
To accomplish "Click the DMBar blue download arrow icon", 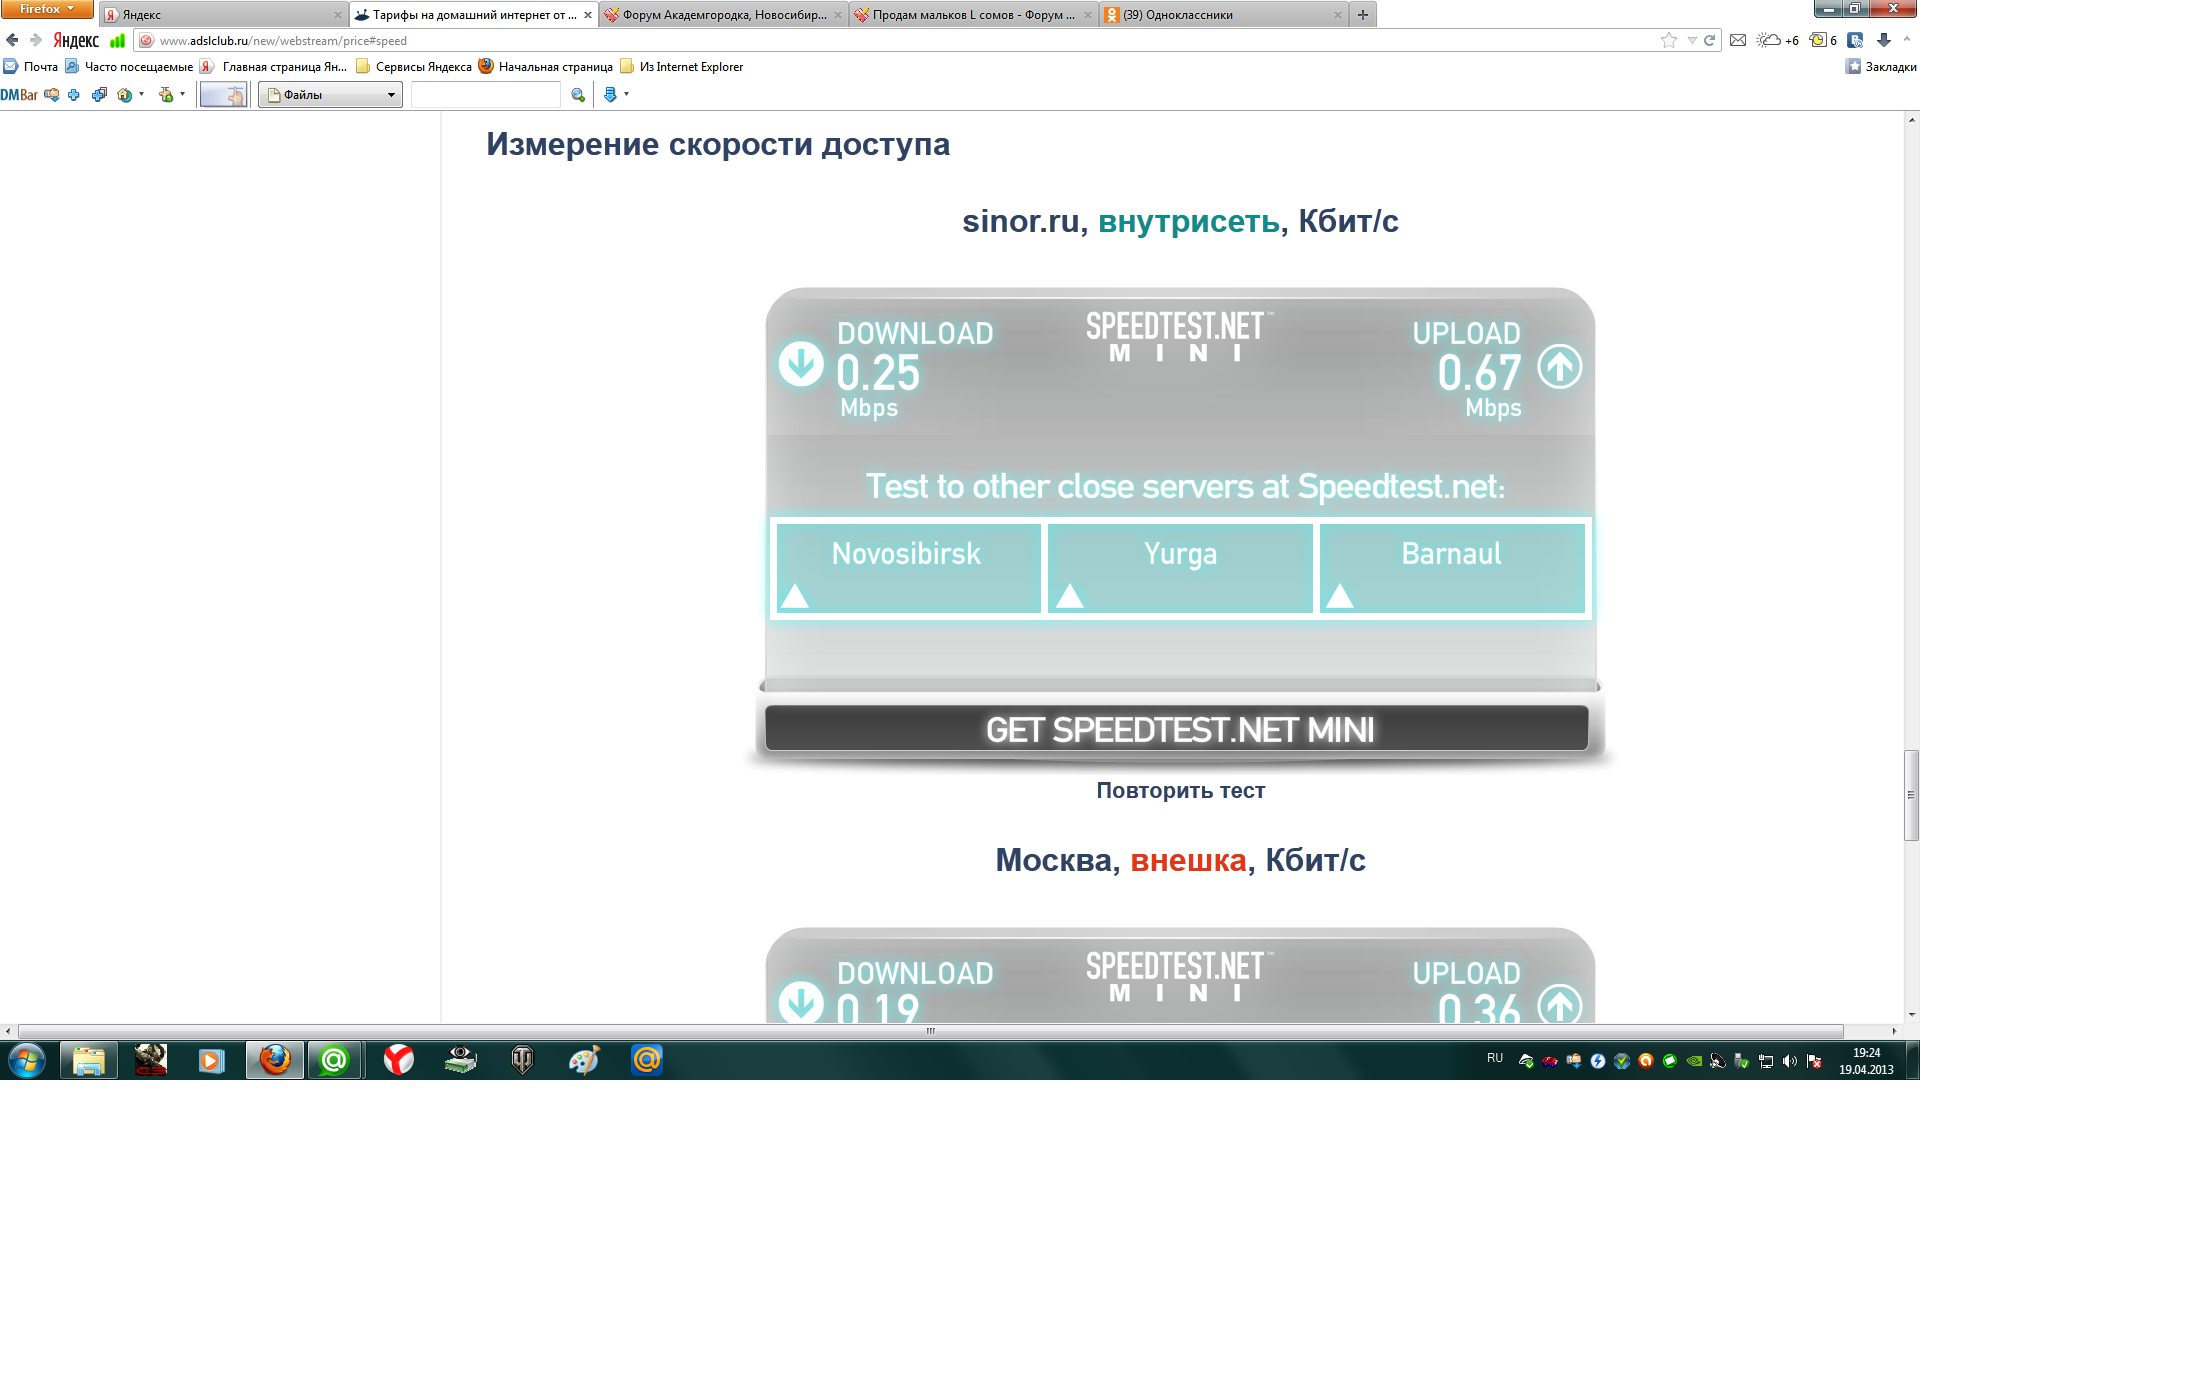I will tap(610, 95).
